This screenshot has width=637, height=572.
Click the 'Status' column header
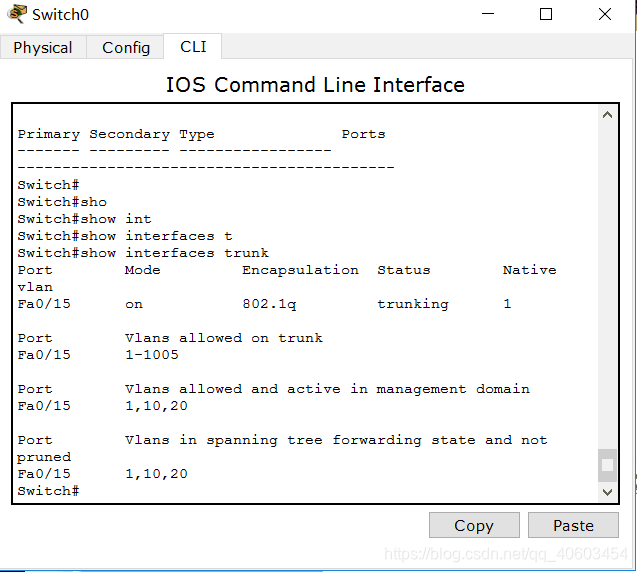(x=403, y=270)
